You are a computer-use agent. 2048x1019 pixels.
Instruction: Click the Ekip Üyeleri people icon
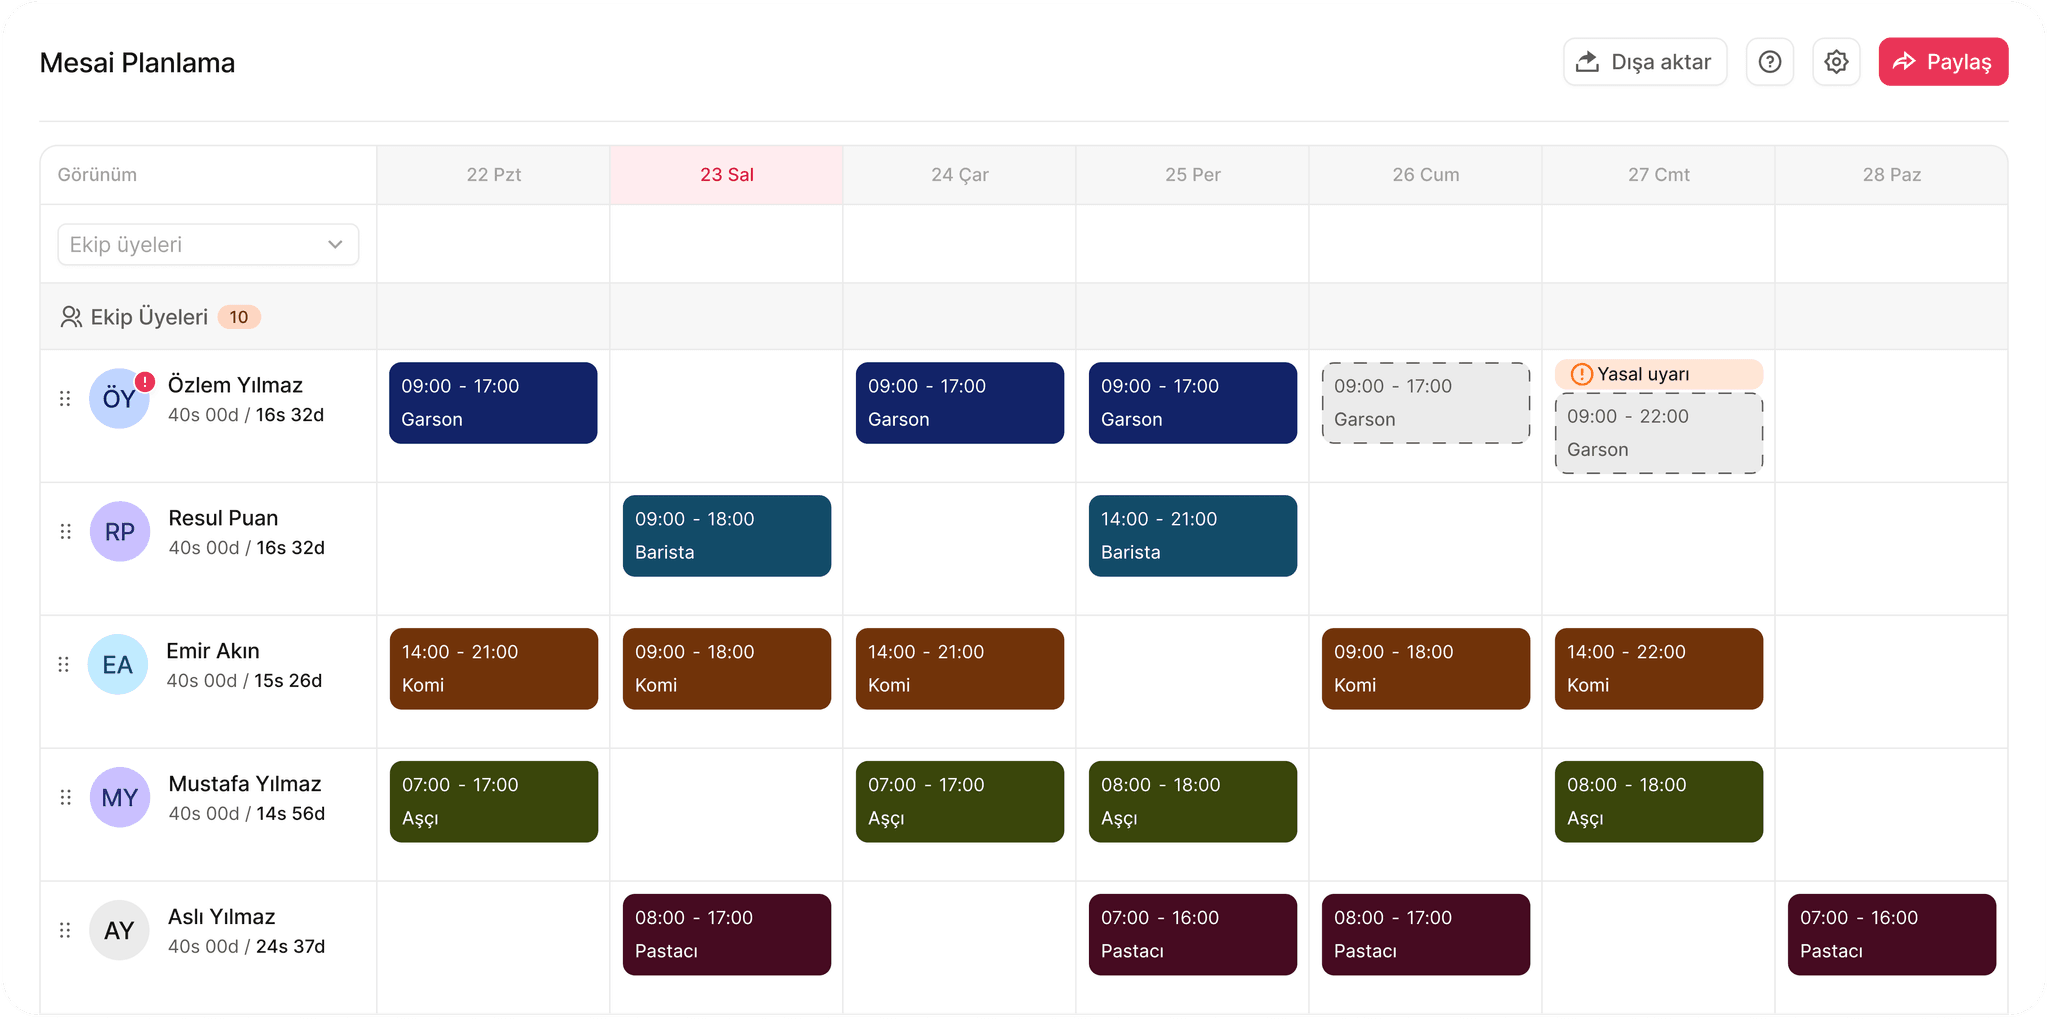click(71, 317)
